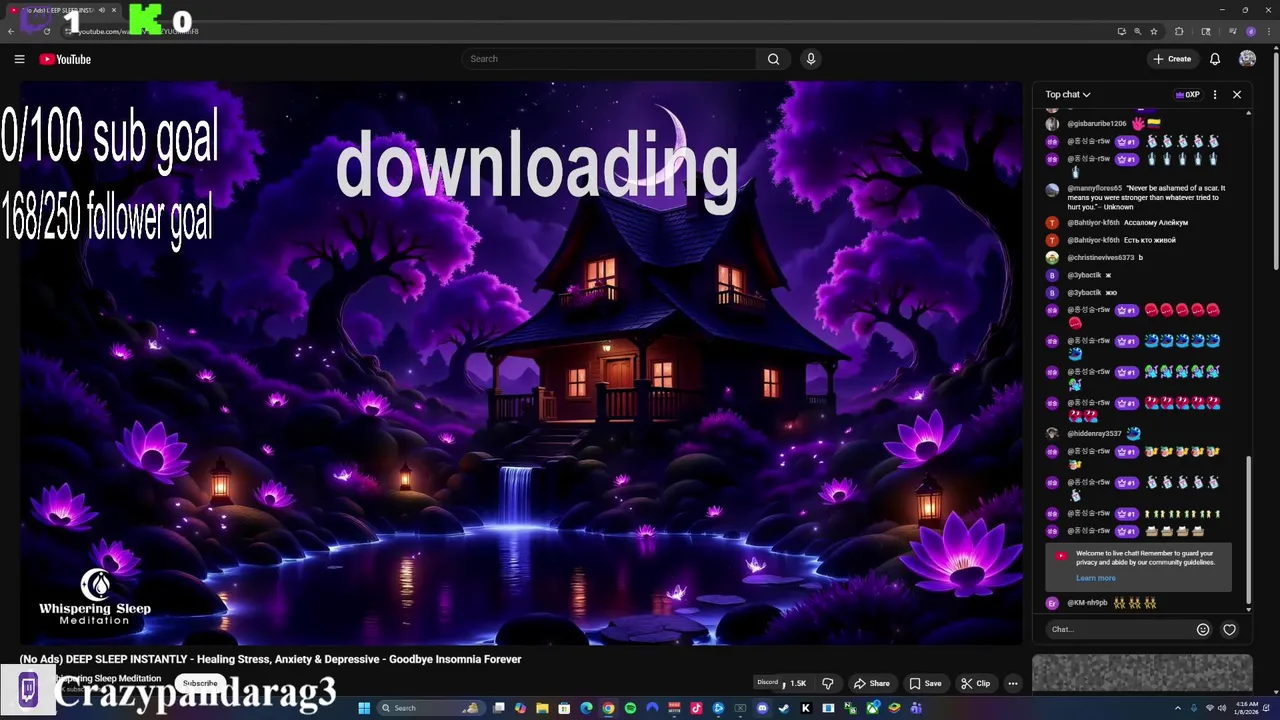Open the Xbox app from the taskbar
The width and height of the screenshot is (1280, 720).
coord(873,708)
